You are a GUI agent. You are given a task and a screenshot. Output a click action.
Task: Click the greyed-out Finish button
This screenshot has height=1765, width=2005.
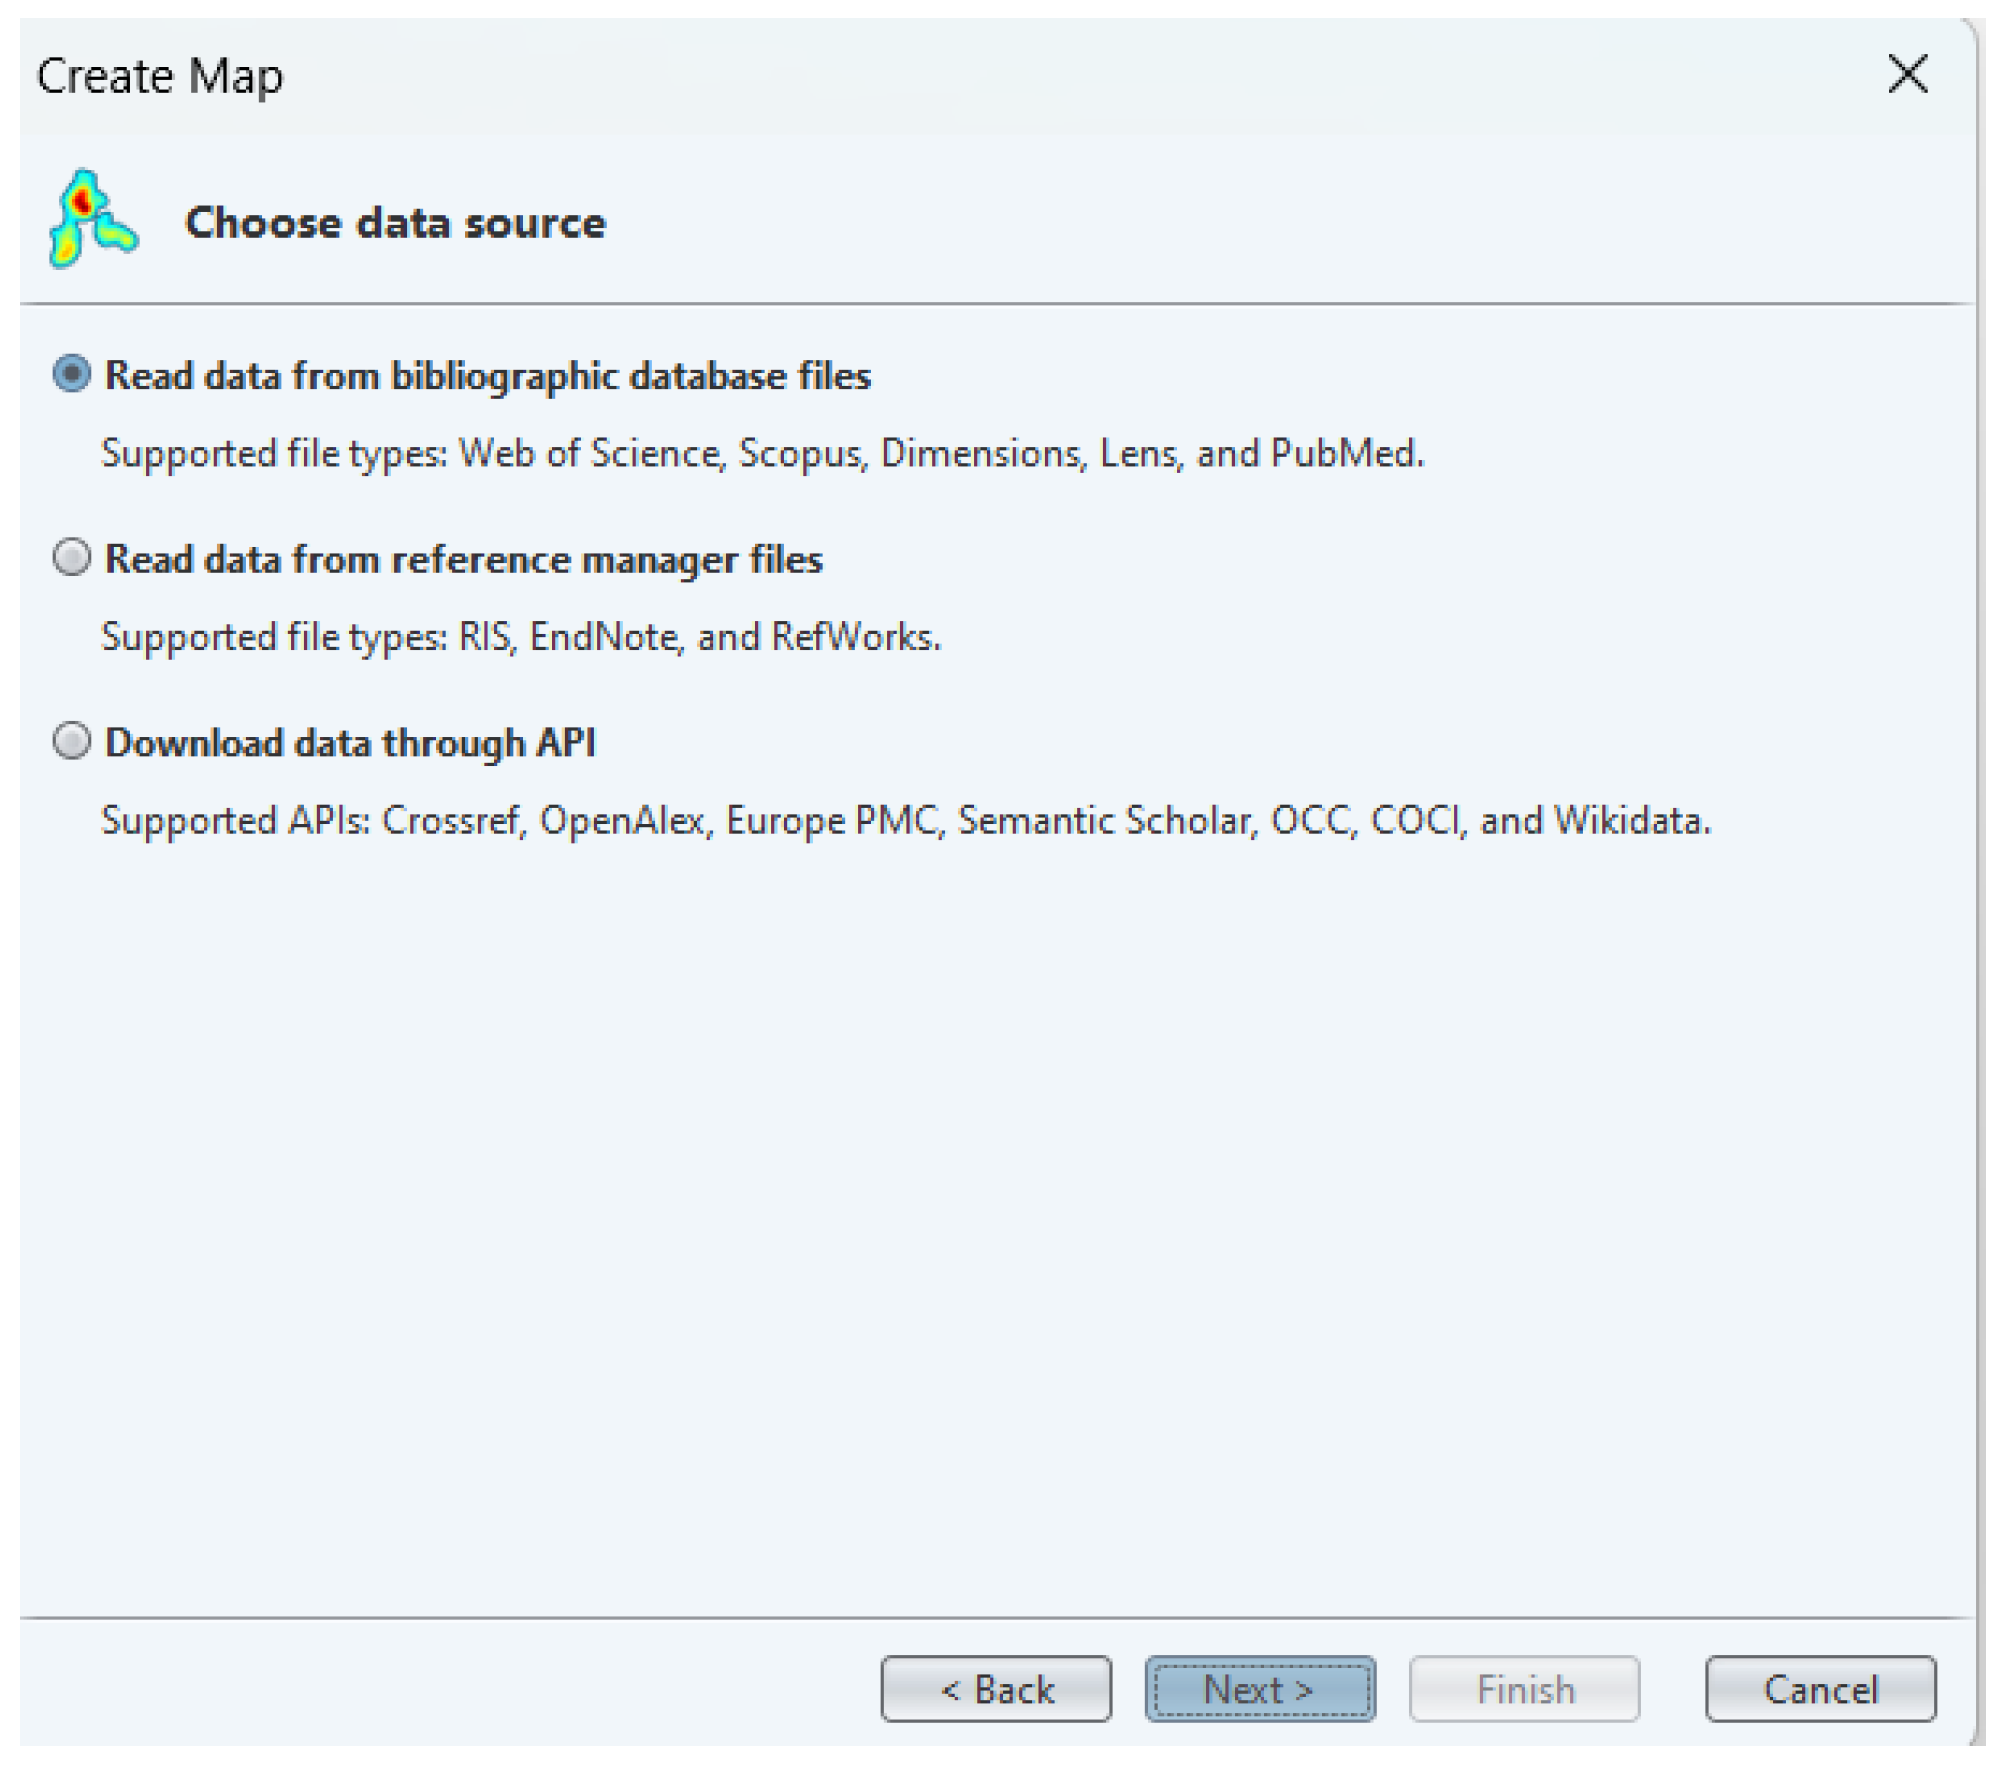1524,1689
